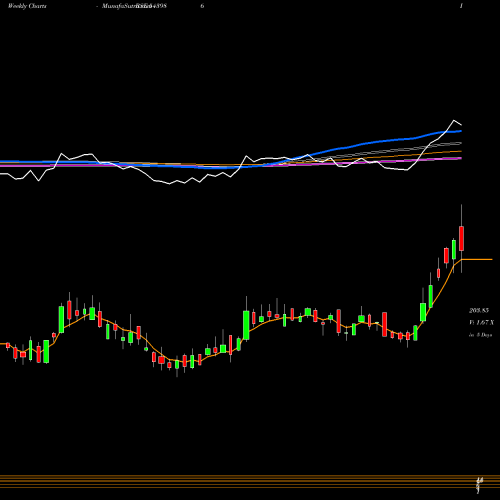Click the "V: 1.67 X" volume label
500x500 pixels.
[481, 323]
